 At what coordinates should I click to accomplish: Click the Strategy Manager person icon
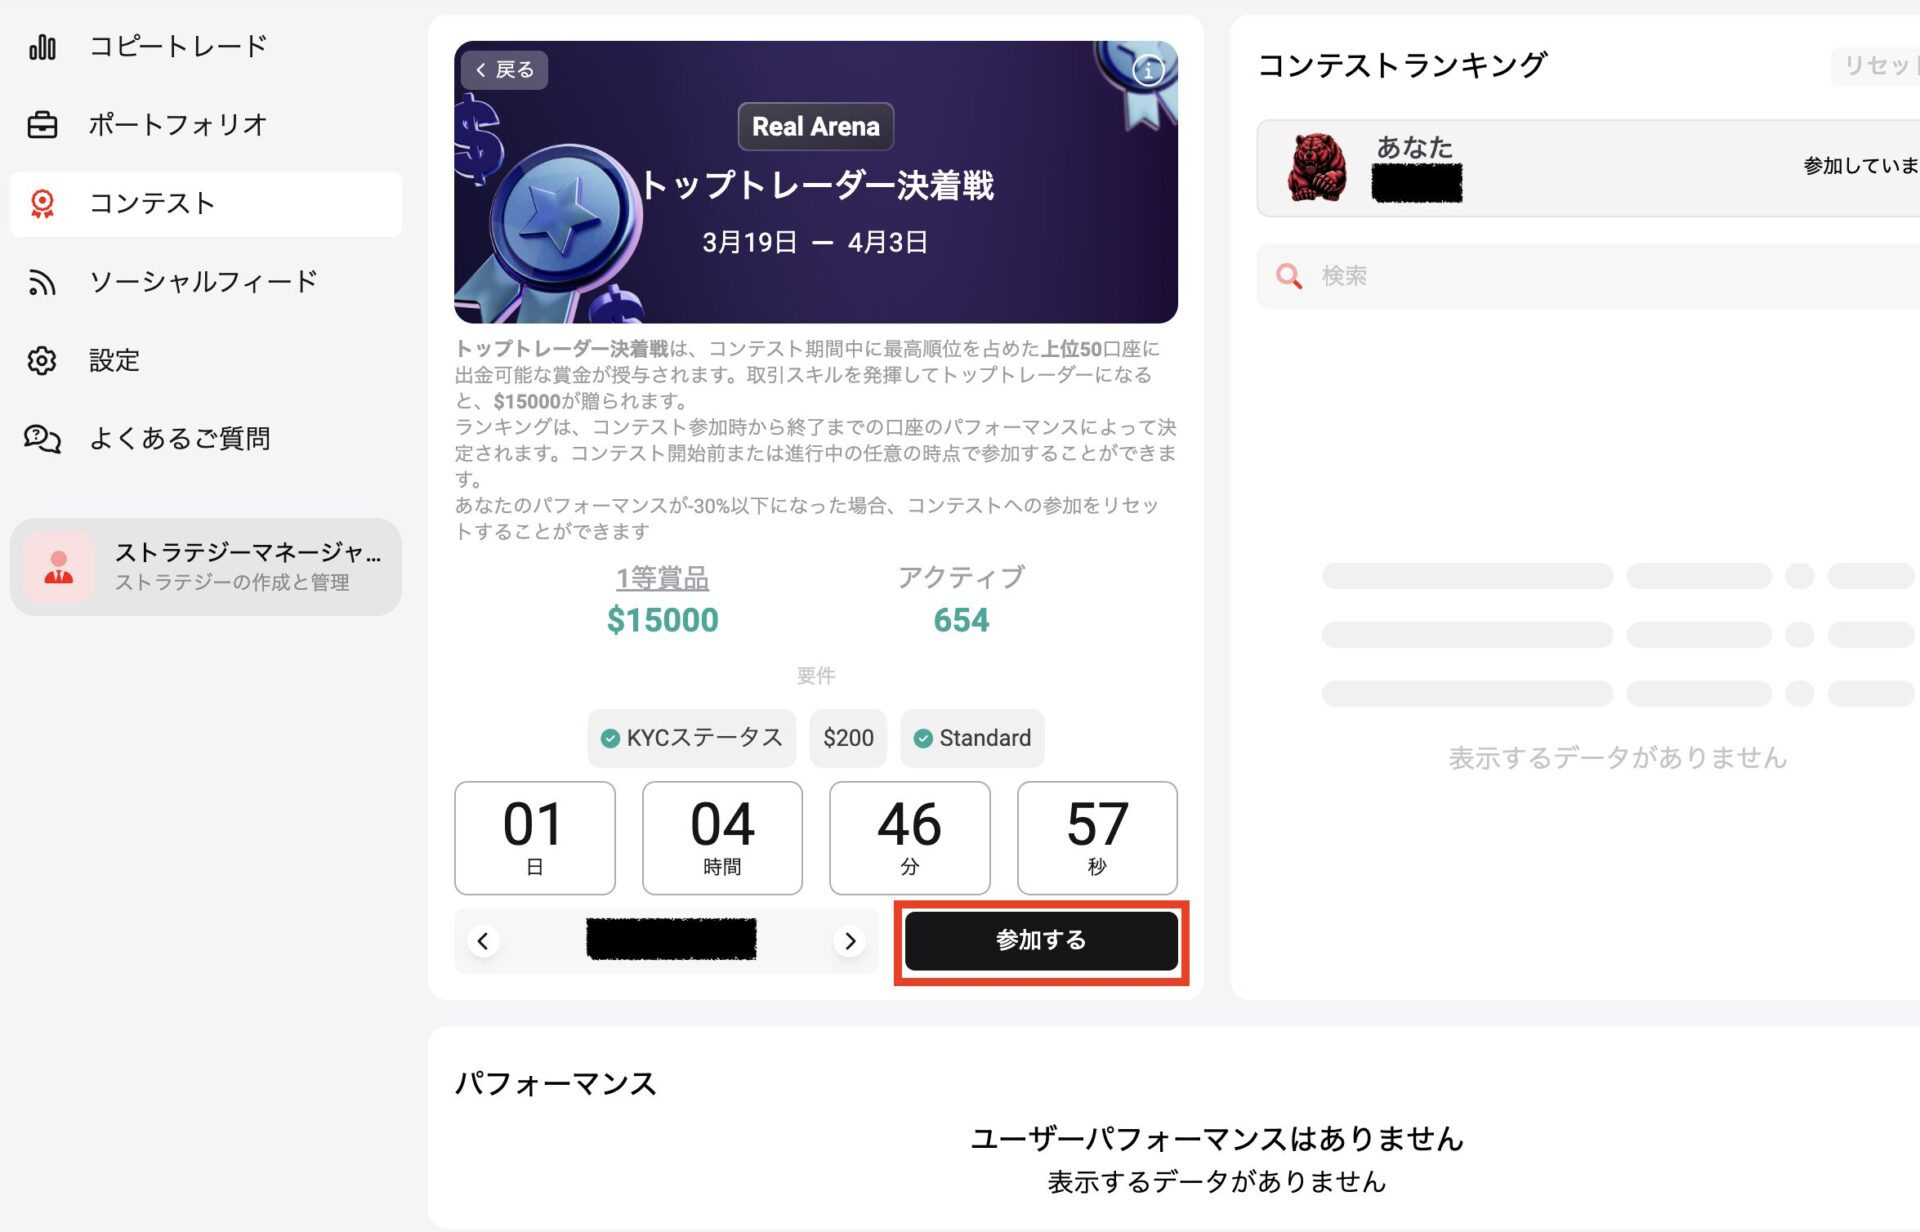[59, 567]
